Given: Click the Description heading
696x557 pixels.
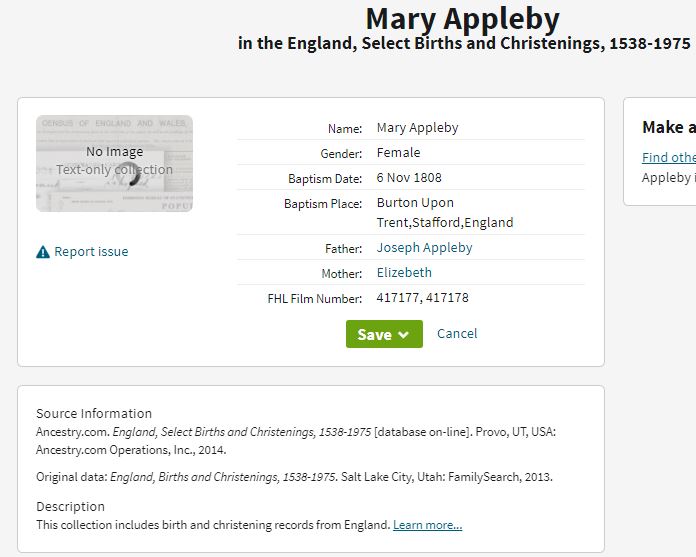Looking at the screenshot, I should (70, 506).
